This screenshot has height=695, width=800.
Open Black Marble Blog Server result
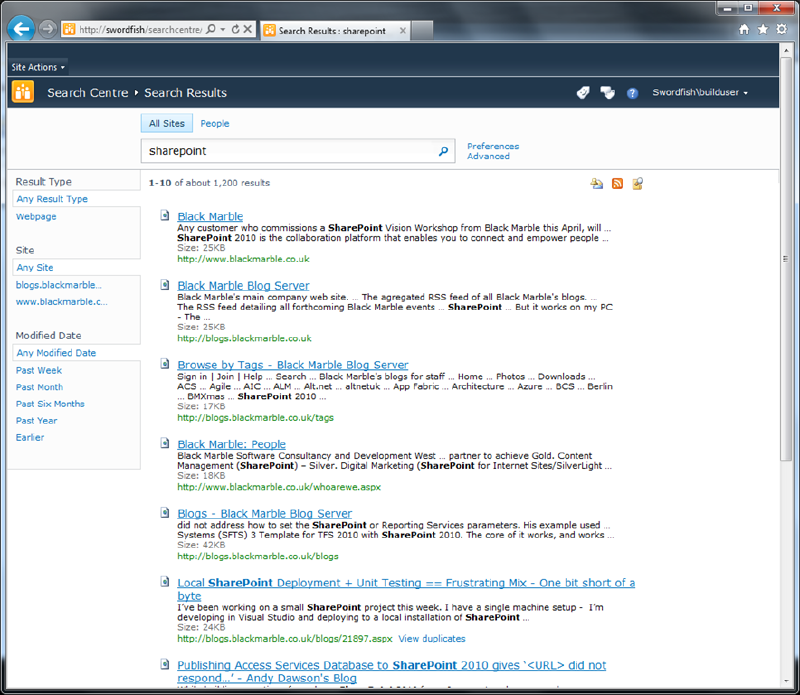tap(243, 286)
